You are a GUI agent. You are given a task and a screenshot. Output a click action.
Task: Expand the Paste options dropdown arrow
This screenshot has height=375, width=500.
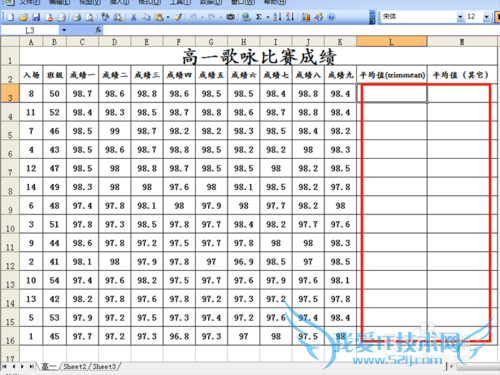point(168,17)
